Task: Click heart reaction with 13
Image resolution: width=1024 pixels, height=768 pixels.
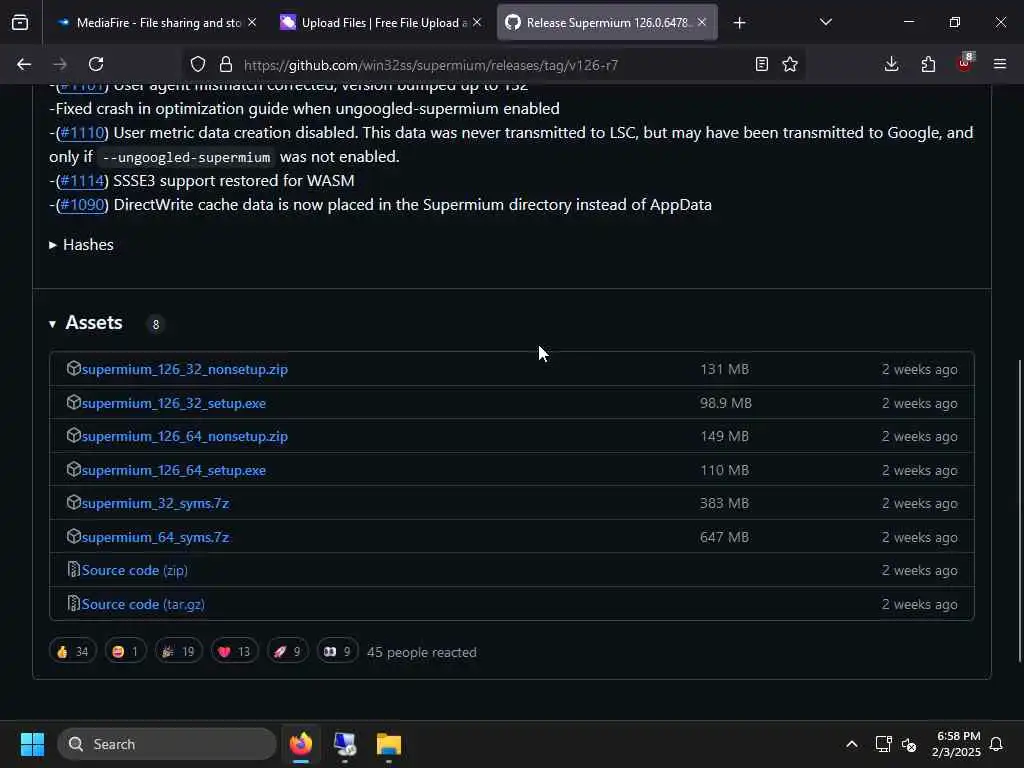Action: coord(234,651)
